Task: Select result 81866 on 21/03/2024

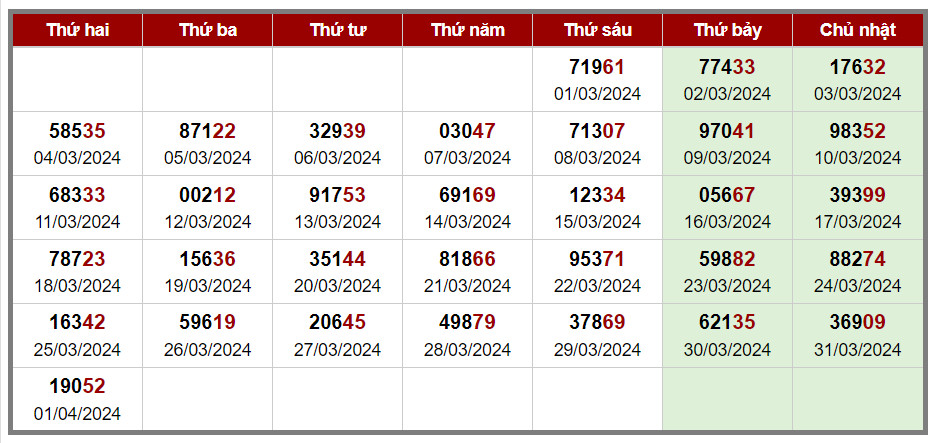Action: (x=468, y=272)
